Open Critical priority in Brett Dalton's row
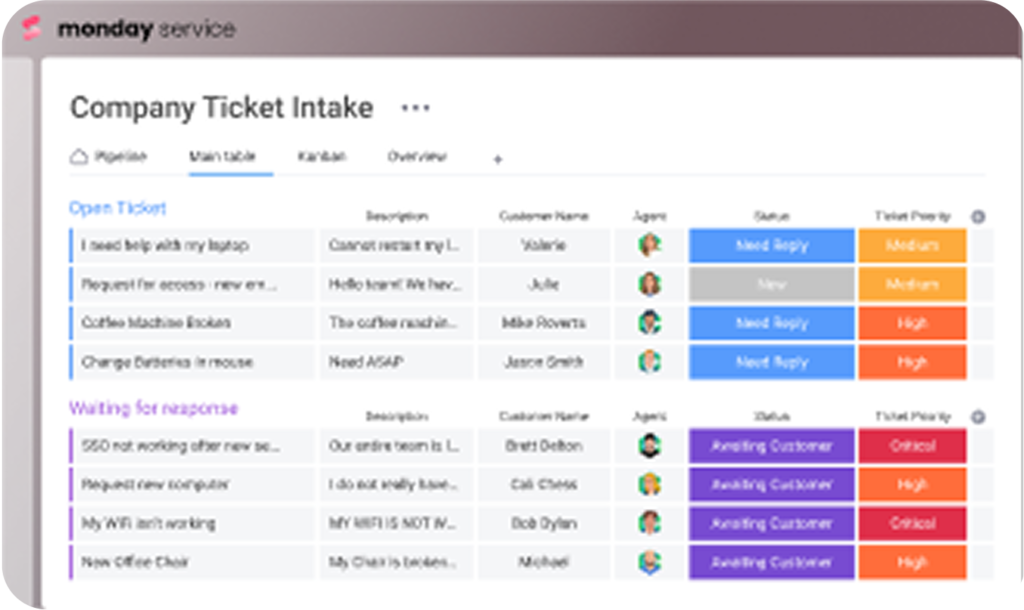 click(912, 446)
